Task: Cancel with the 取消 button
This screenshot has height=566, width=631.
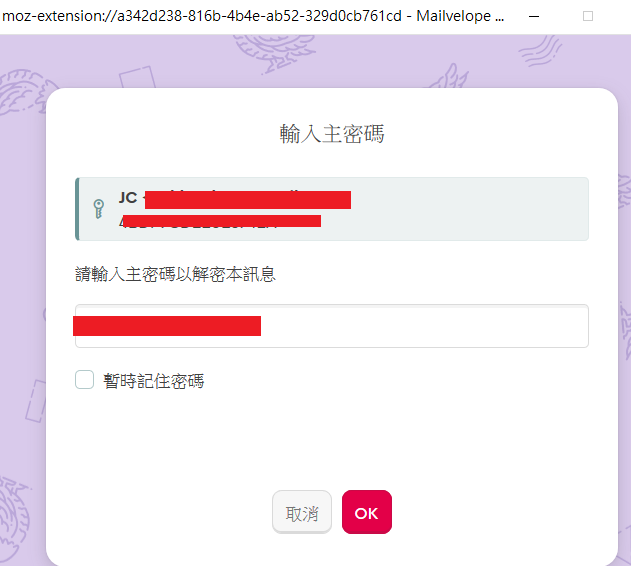Action: tap(302, 512)
